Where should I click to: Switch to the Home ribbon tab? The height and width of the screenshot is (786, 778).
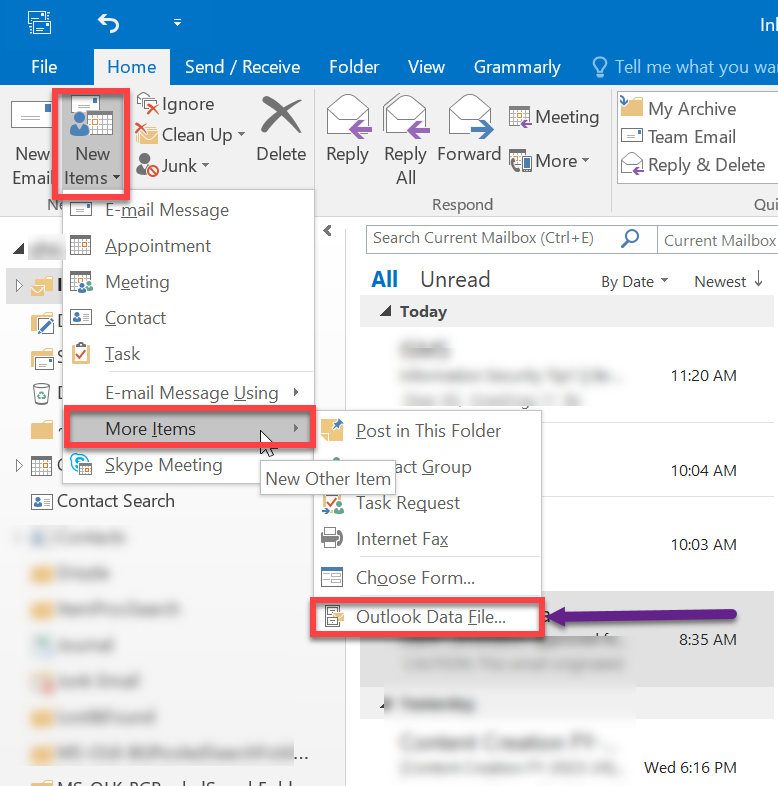[x=132, y=67]
